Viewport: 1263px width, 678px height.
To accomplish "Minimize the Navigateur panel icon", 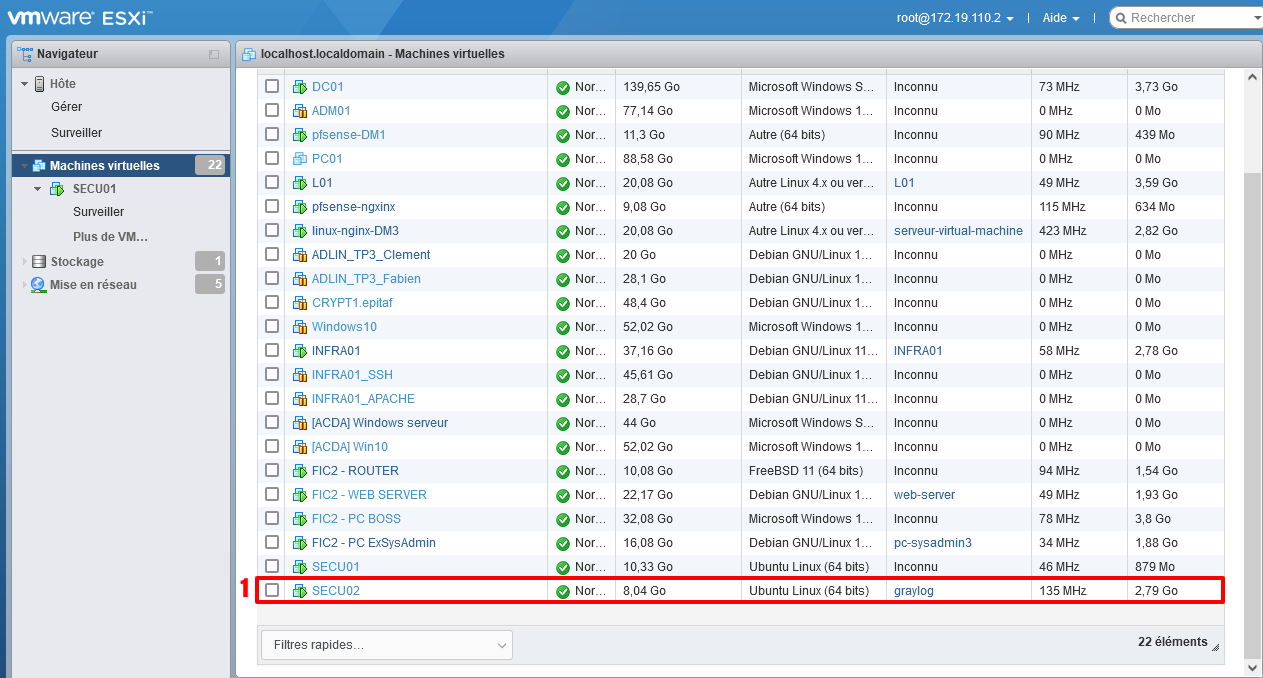I will click(x=213, y=54).
